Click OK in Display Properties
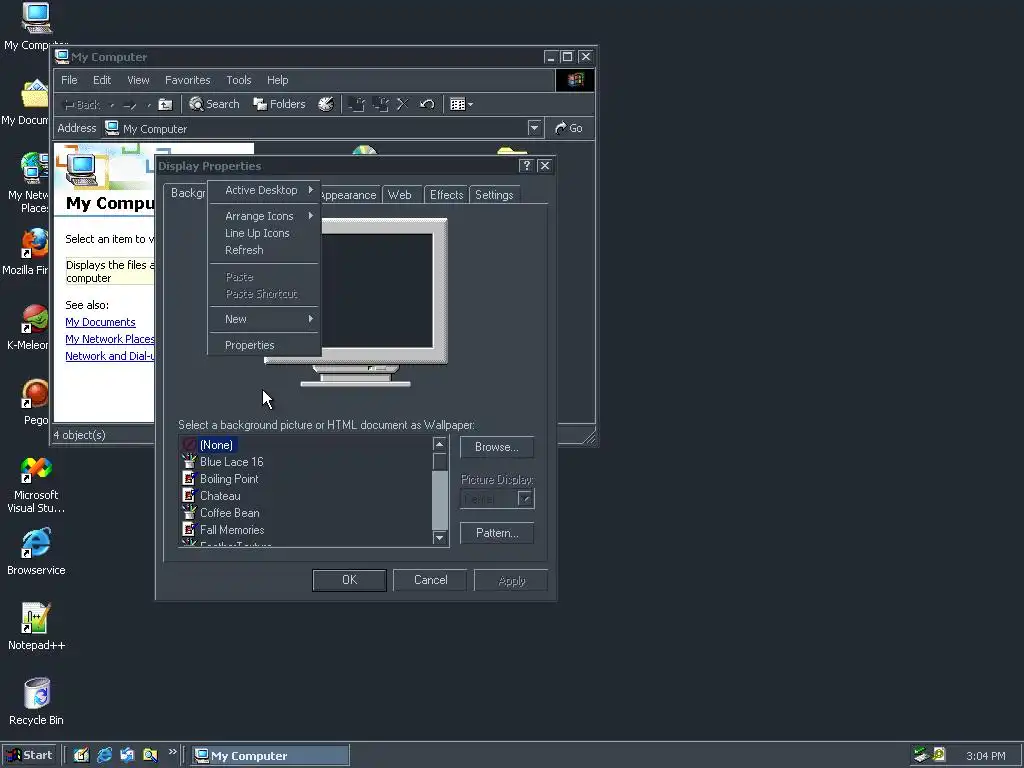This screenshot has width=1024, height=768. 349,580
